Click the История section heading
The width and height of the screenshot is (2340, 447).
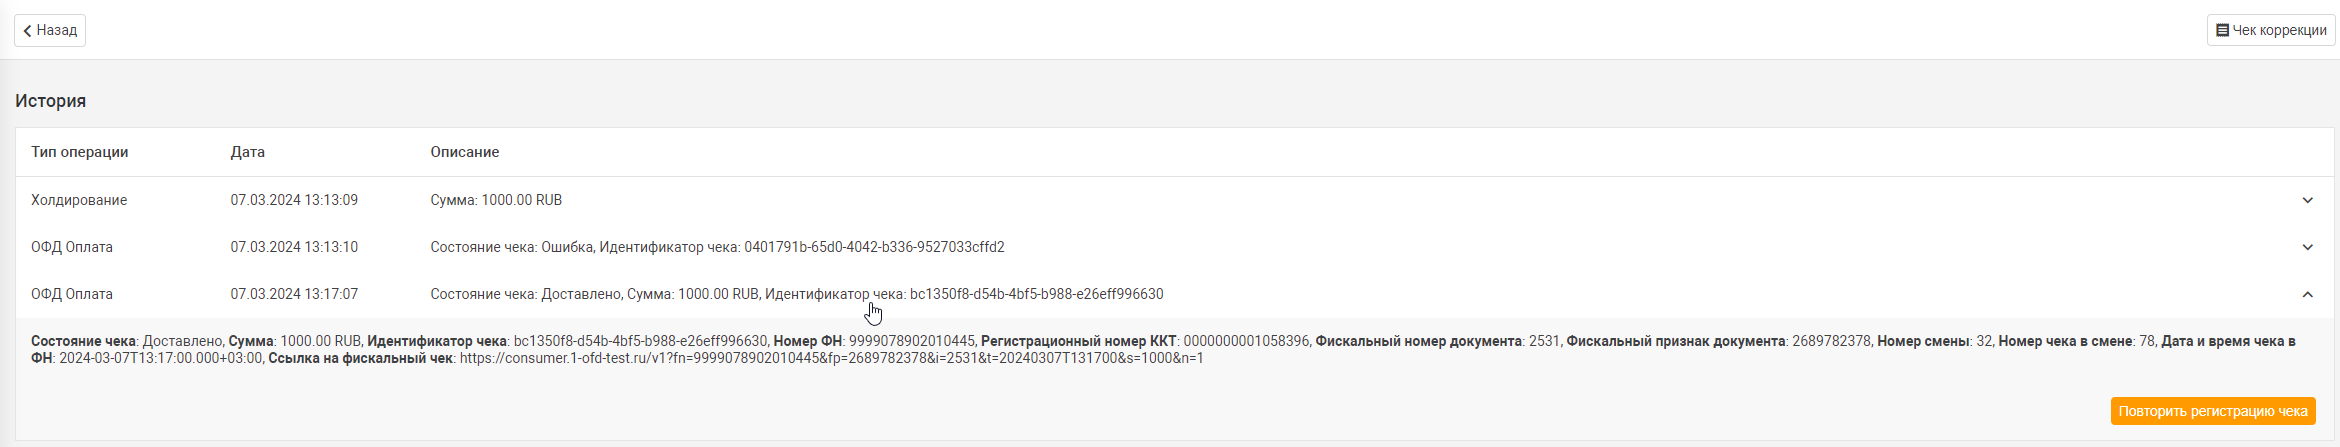click(51, 101)
